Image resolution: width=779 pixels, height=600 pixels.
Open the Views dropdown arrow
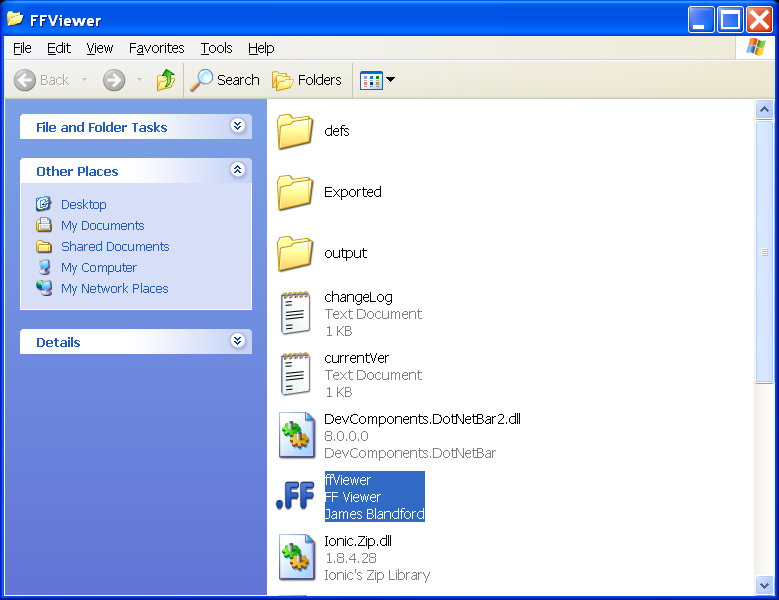click(x=391, y=79)
